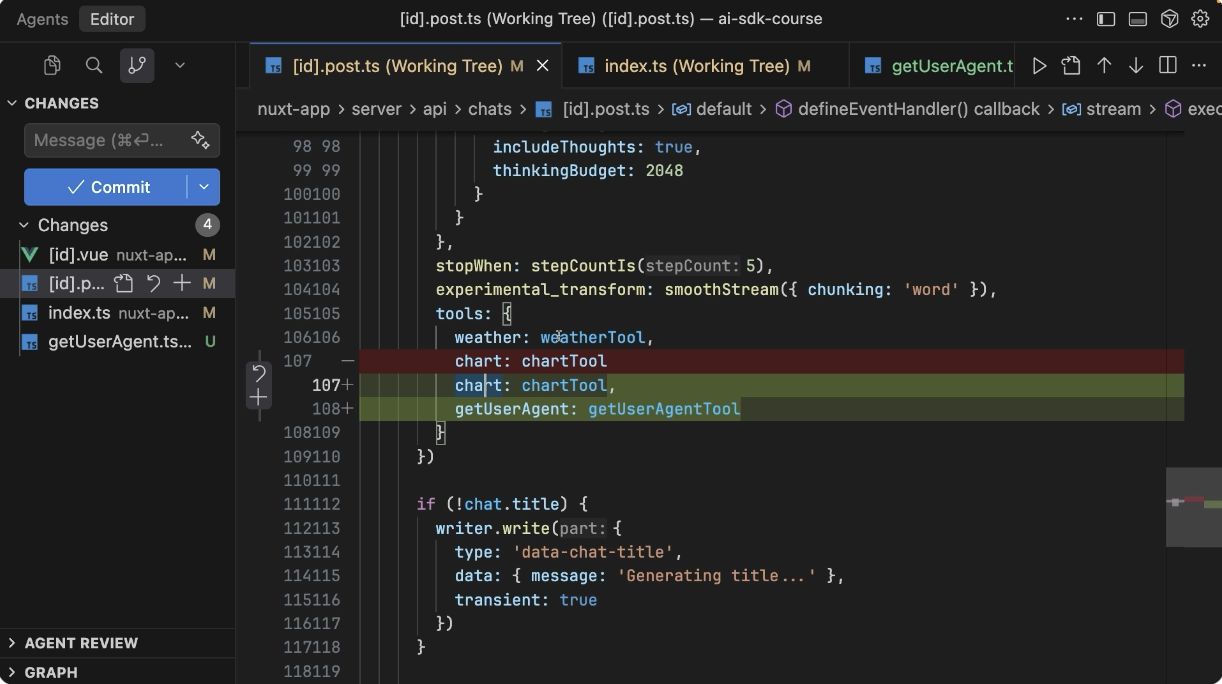
Task: Click 'stepCountIs' in code
Action: tap(583, 266)
